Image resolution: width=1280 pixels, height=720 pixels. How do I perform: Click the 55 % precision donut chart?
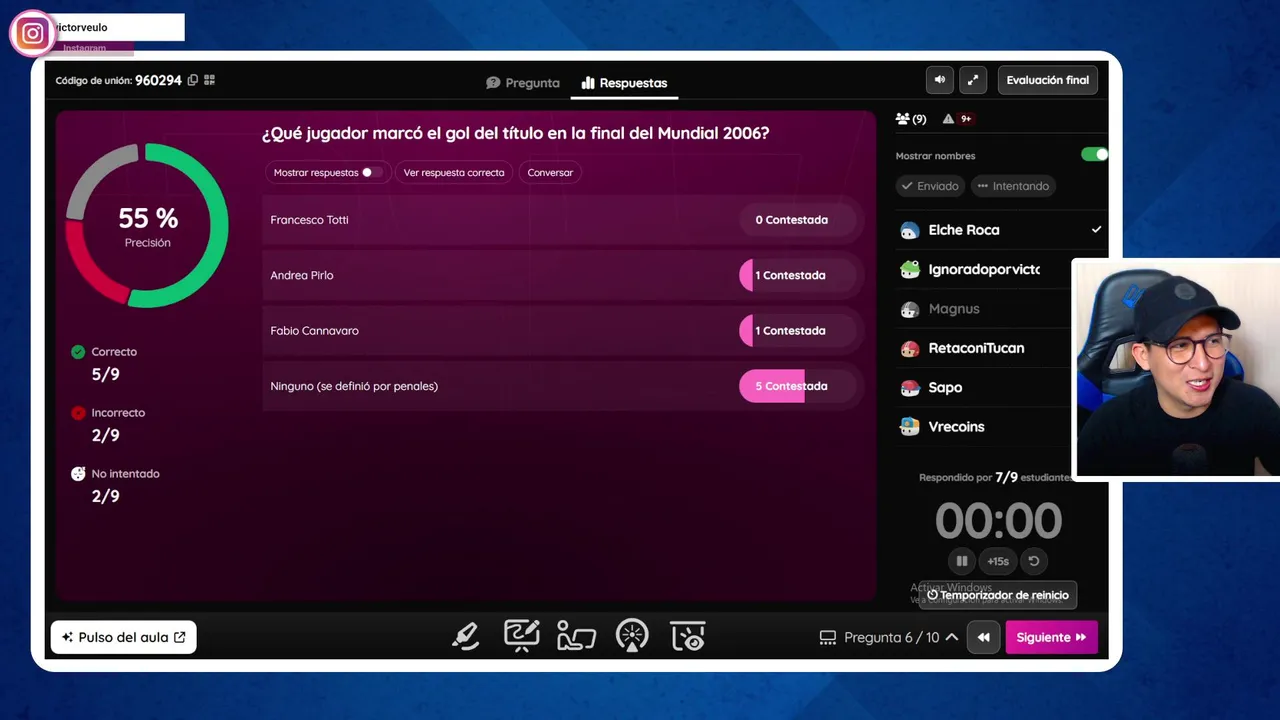pyautogui.click(x=147, y=226)
